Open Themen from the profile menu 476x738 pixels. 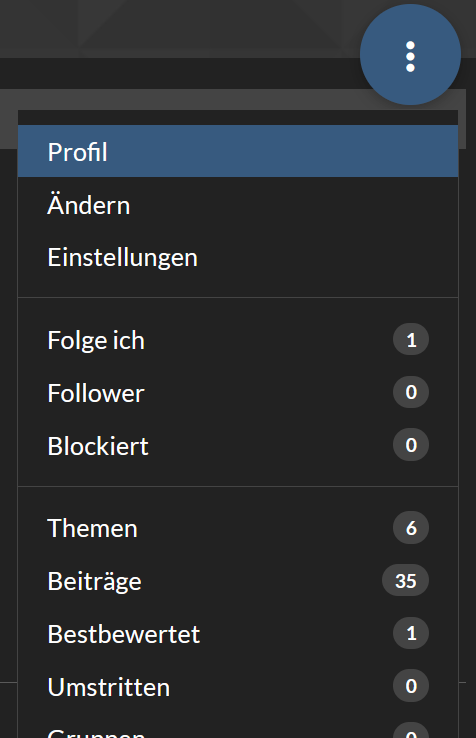click(x=238, y=528)
